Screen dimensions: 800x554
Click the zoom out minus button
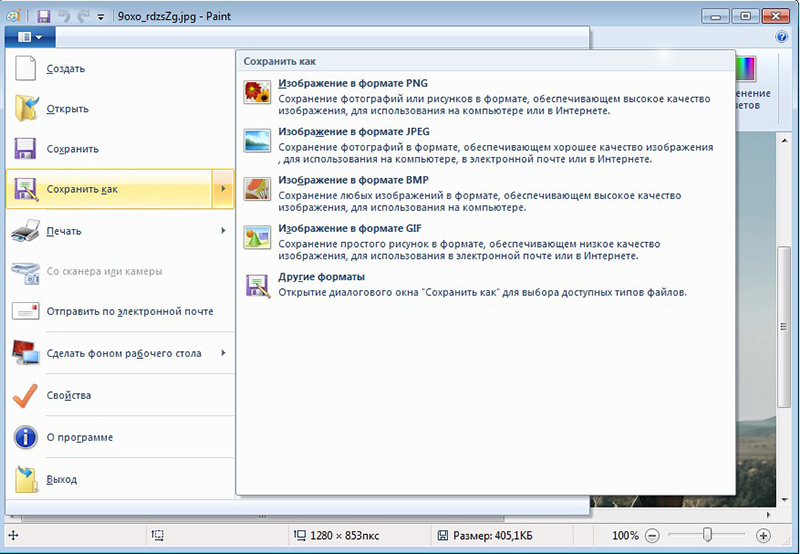(x=652, y=536)
